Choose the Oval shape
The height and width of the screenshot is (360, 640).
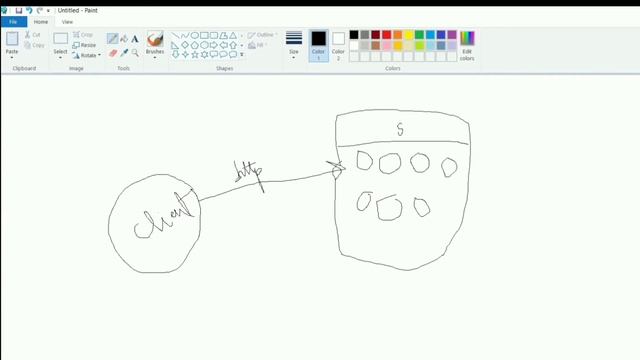[x=195, y=36]
